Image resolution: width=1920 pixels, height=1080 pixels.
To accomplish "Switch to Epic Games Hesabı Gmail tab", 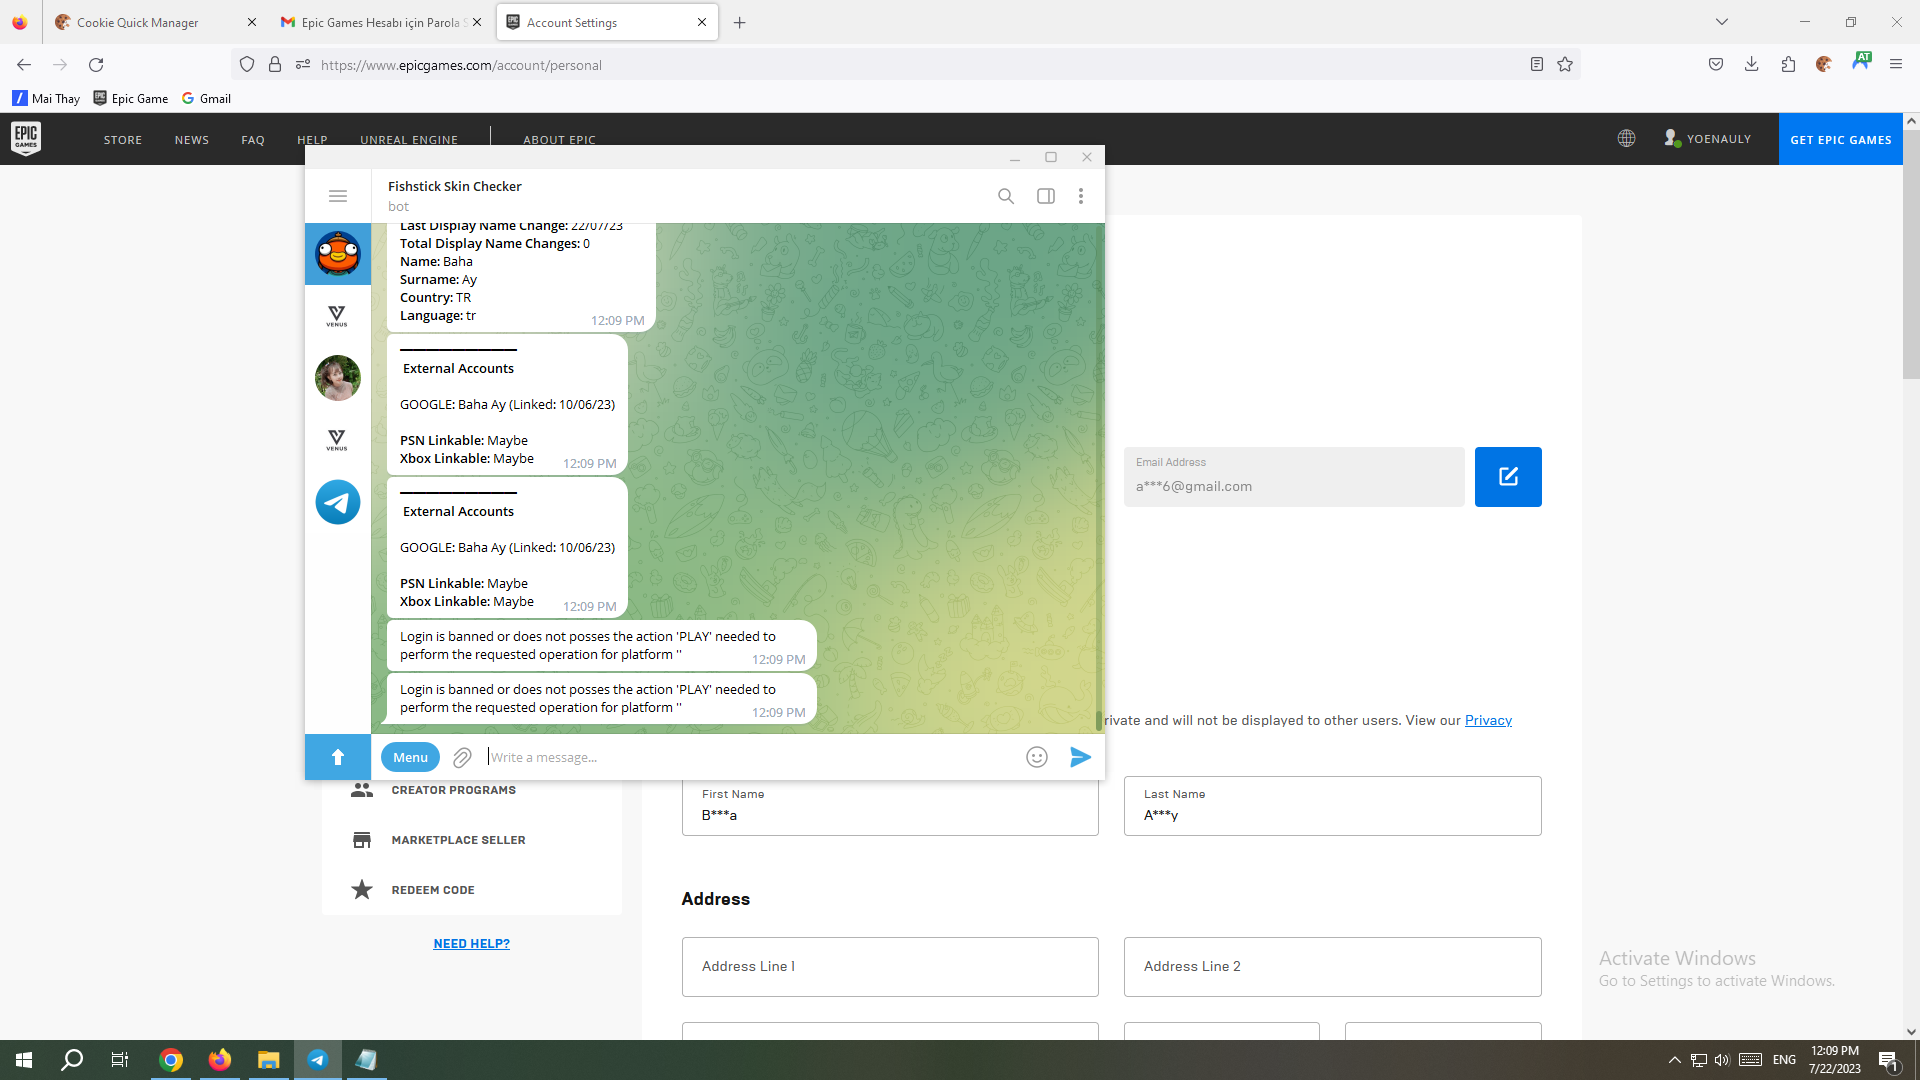I will [x=380, y=22].
